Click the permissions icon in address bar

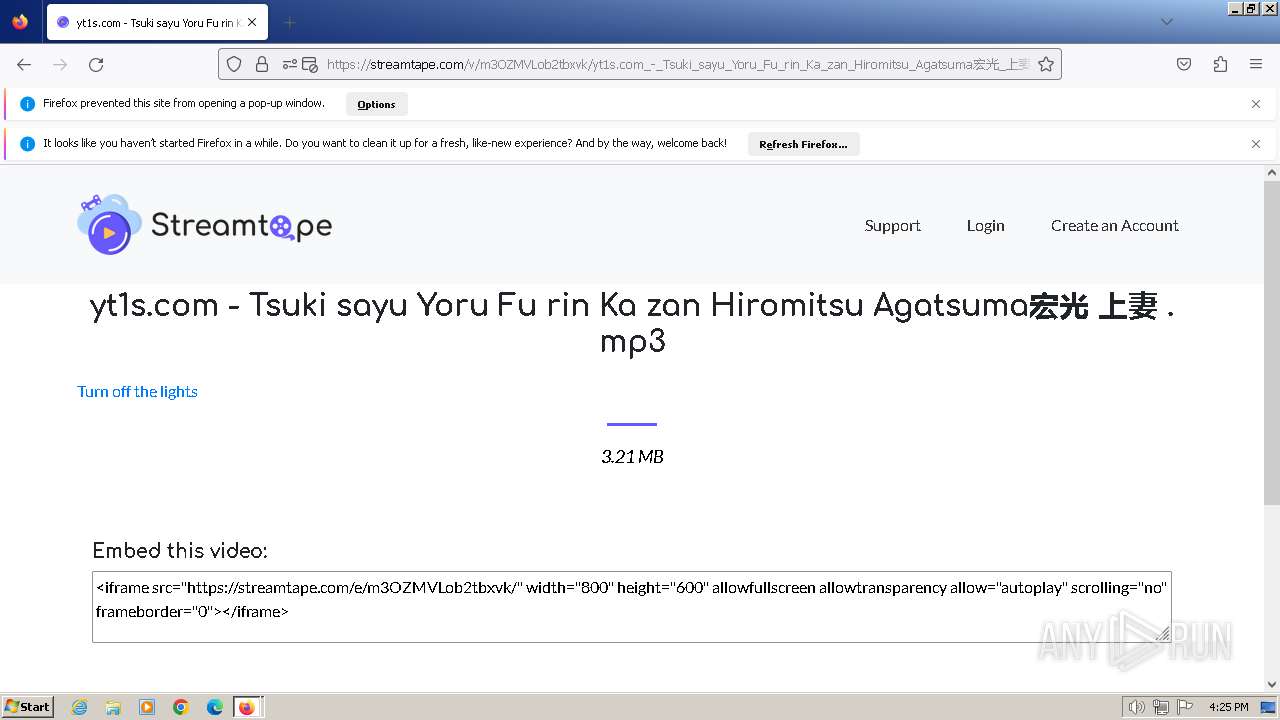coord(290,64)
